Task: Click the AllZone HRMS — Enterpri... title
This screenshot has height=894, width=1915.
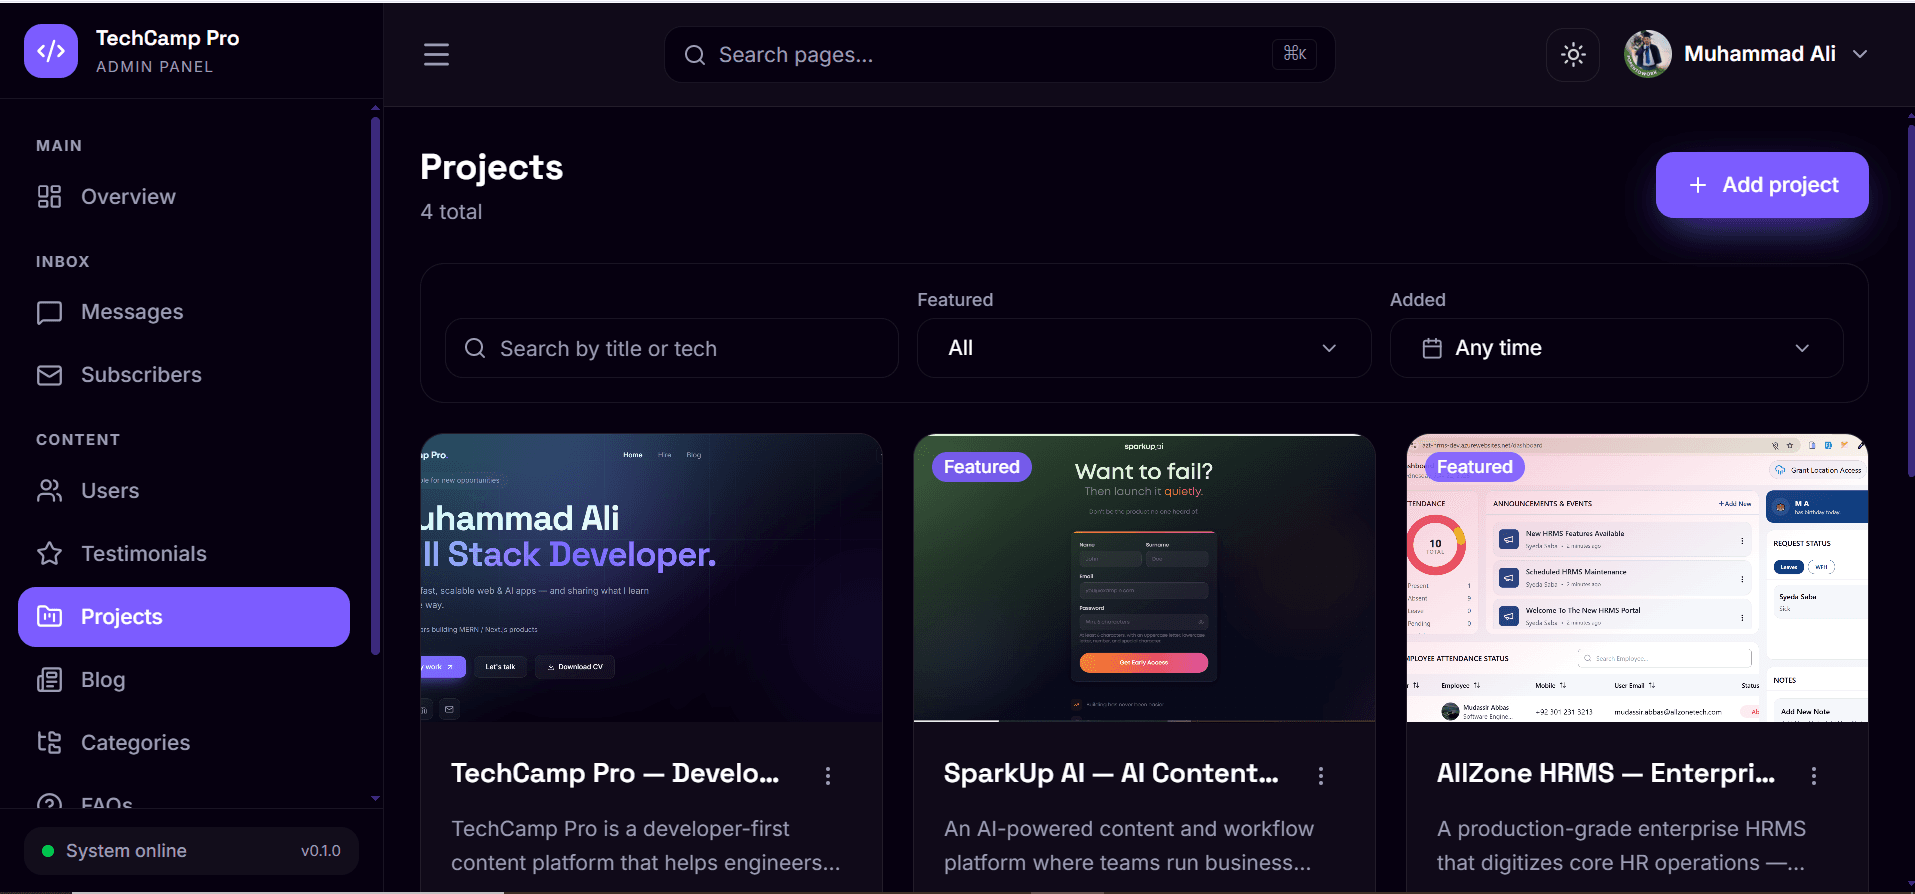Action: coord(1606,773)
